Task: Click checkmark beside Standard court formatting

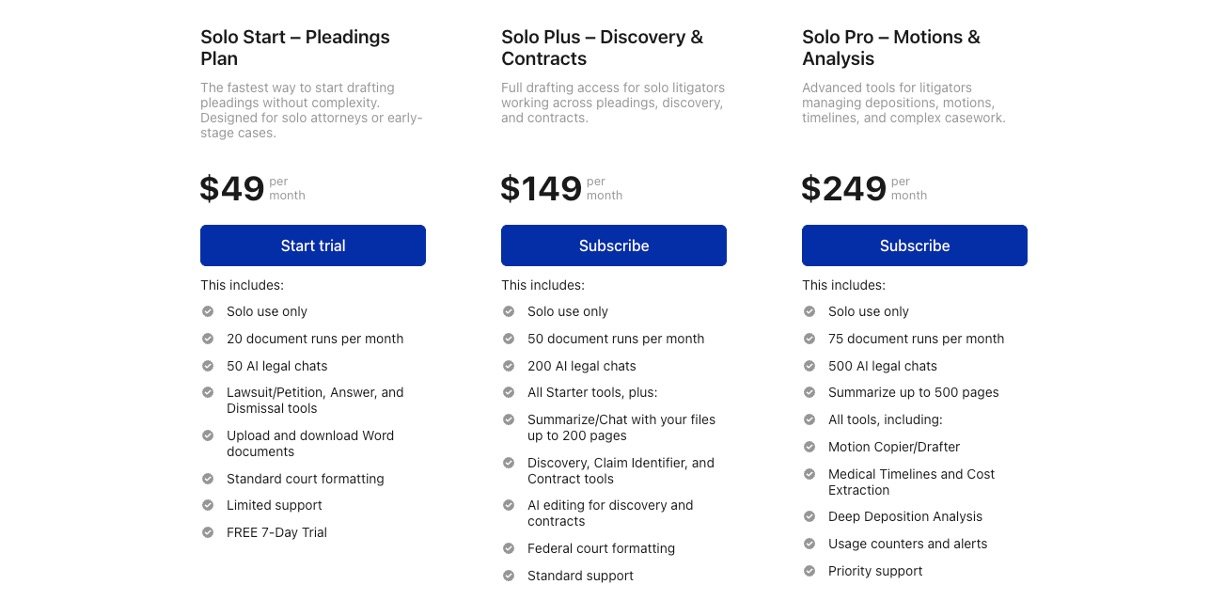Action: (208, 479)
